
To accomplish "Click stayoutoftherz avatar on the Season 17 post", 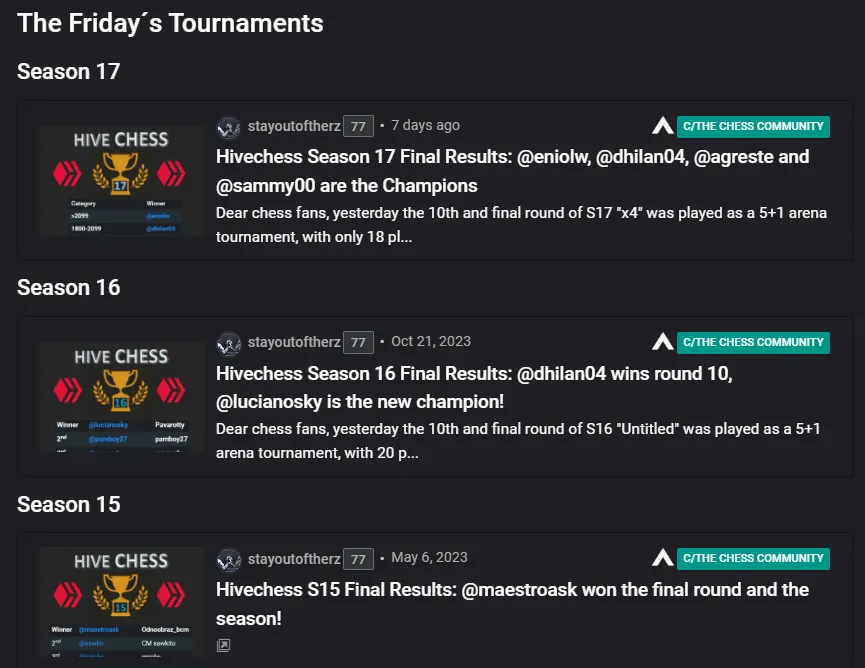I will pos(229,126).
